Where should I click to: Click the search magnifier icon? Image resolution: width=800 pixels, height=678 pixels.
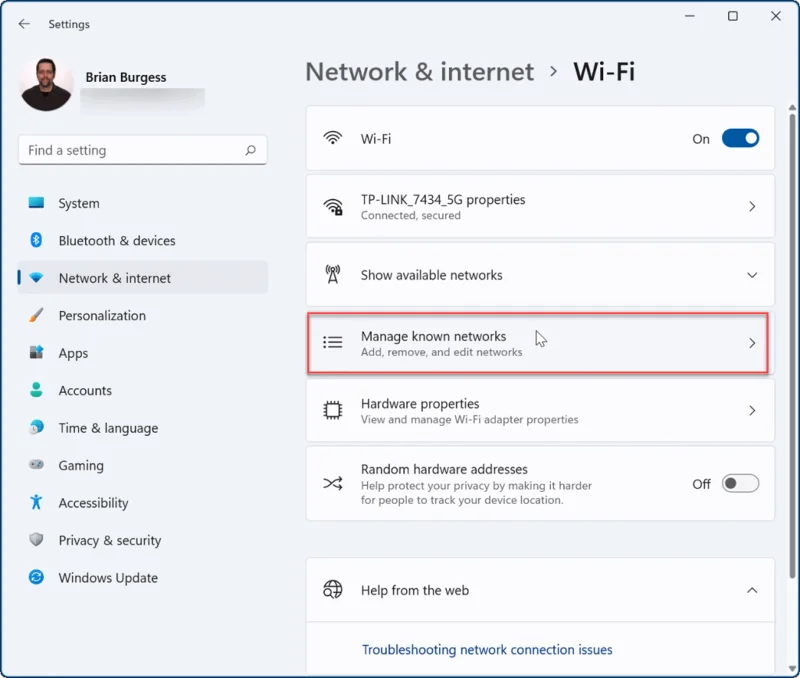click(x=251, y=150)
